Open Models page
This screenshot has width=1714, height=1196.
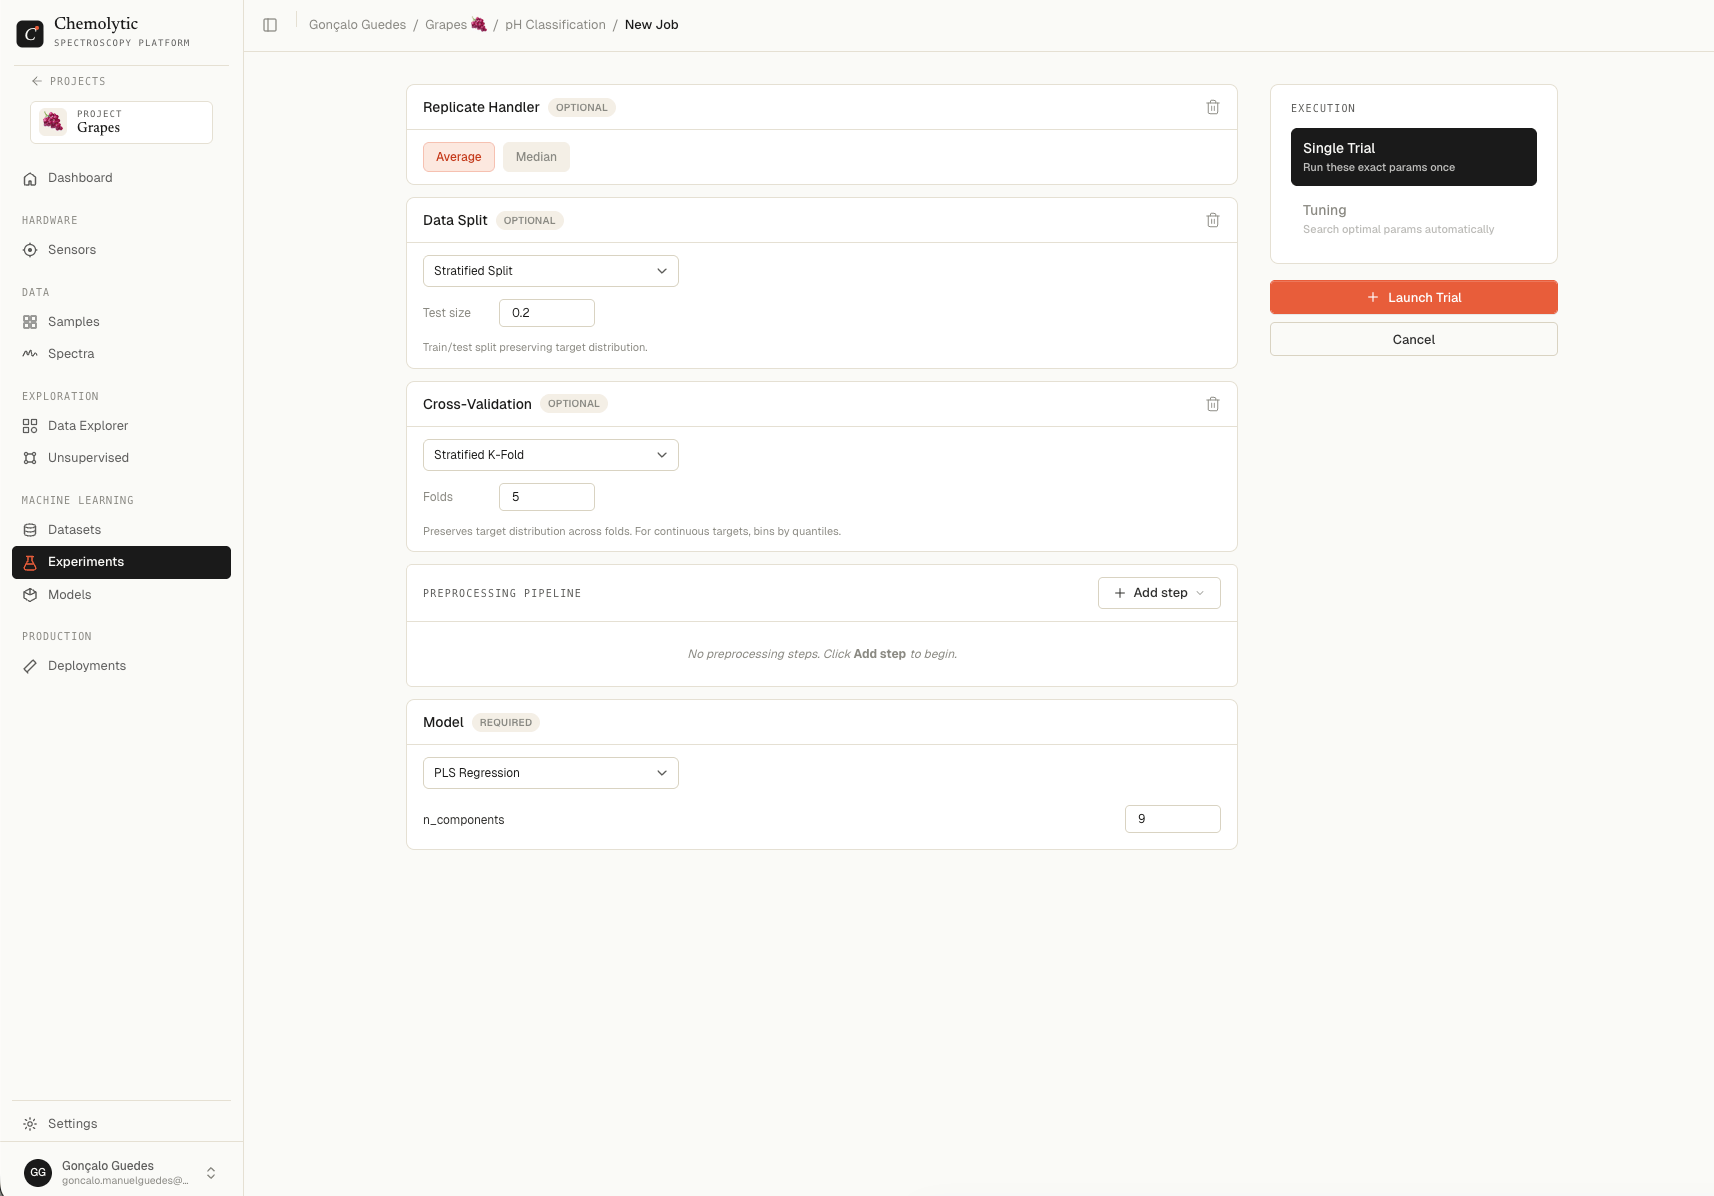tap(121, 595)
